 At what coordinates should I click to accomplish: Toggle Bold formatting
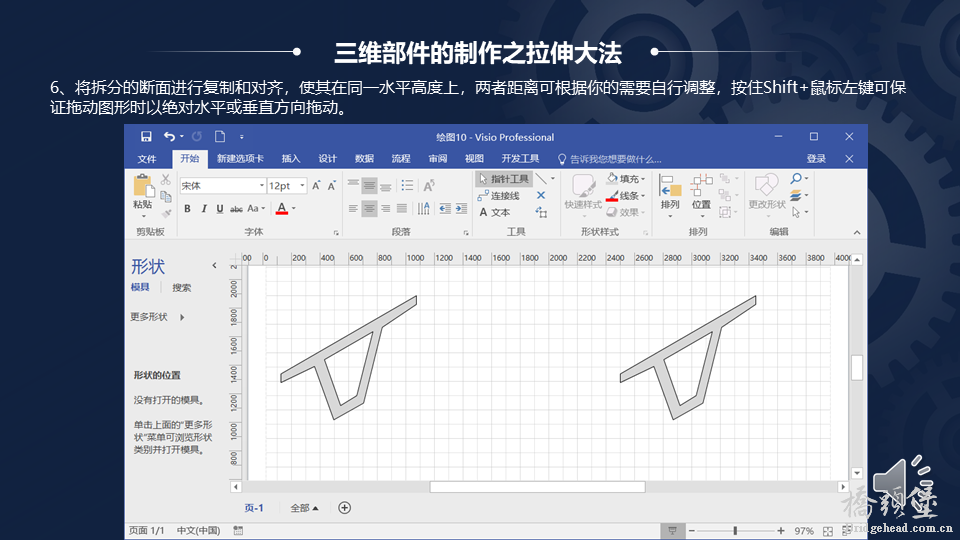click(187, 209)
